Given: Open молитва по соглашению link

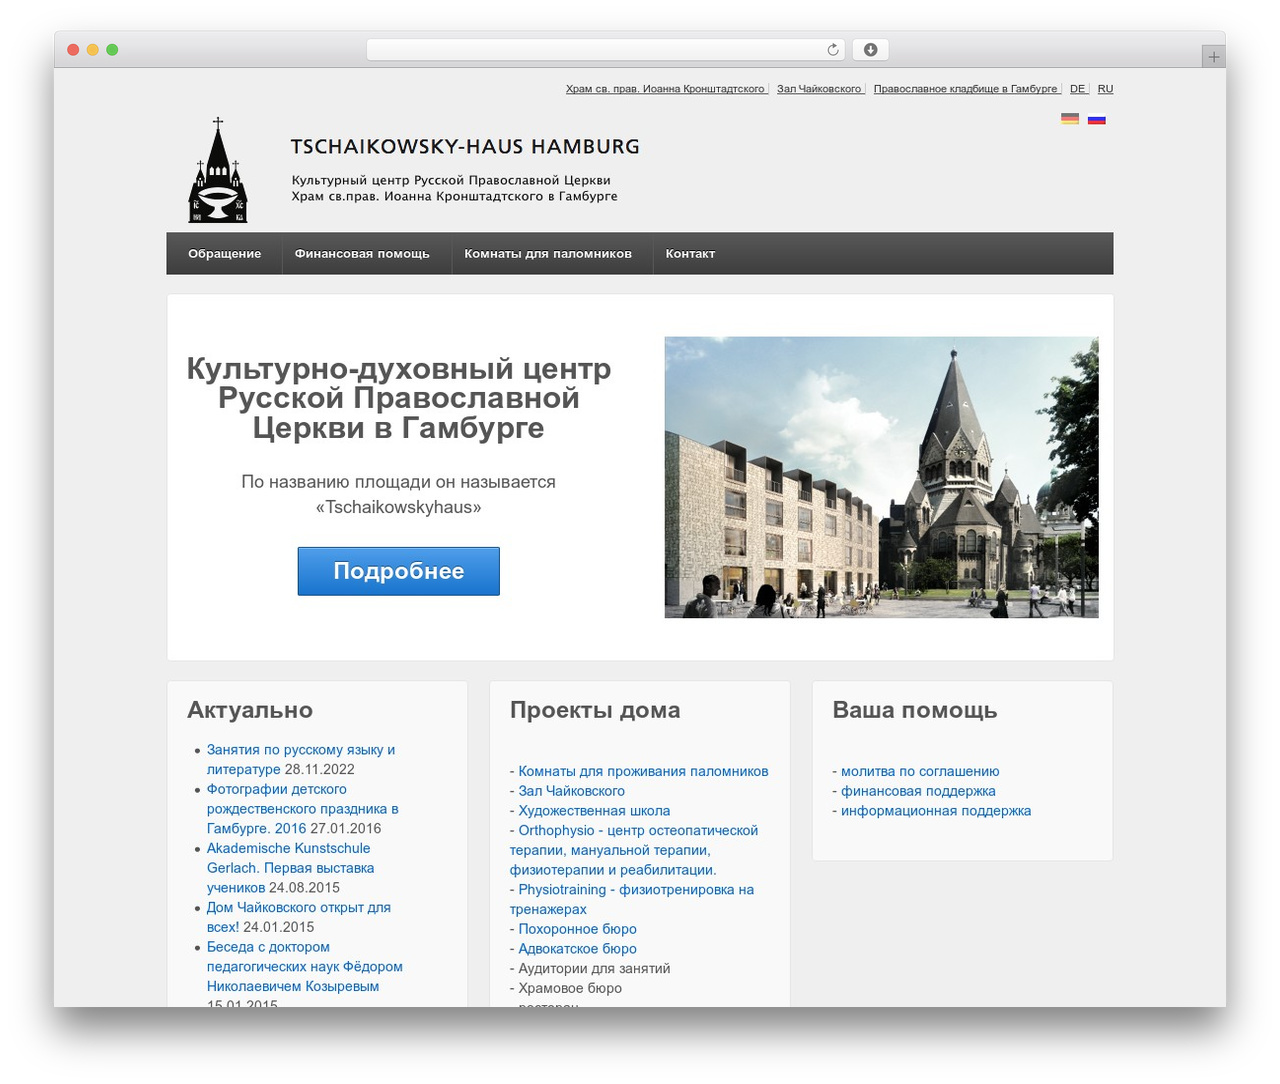Looking at the screenshot, I should (x=920, y=771).
